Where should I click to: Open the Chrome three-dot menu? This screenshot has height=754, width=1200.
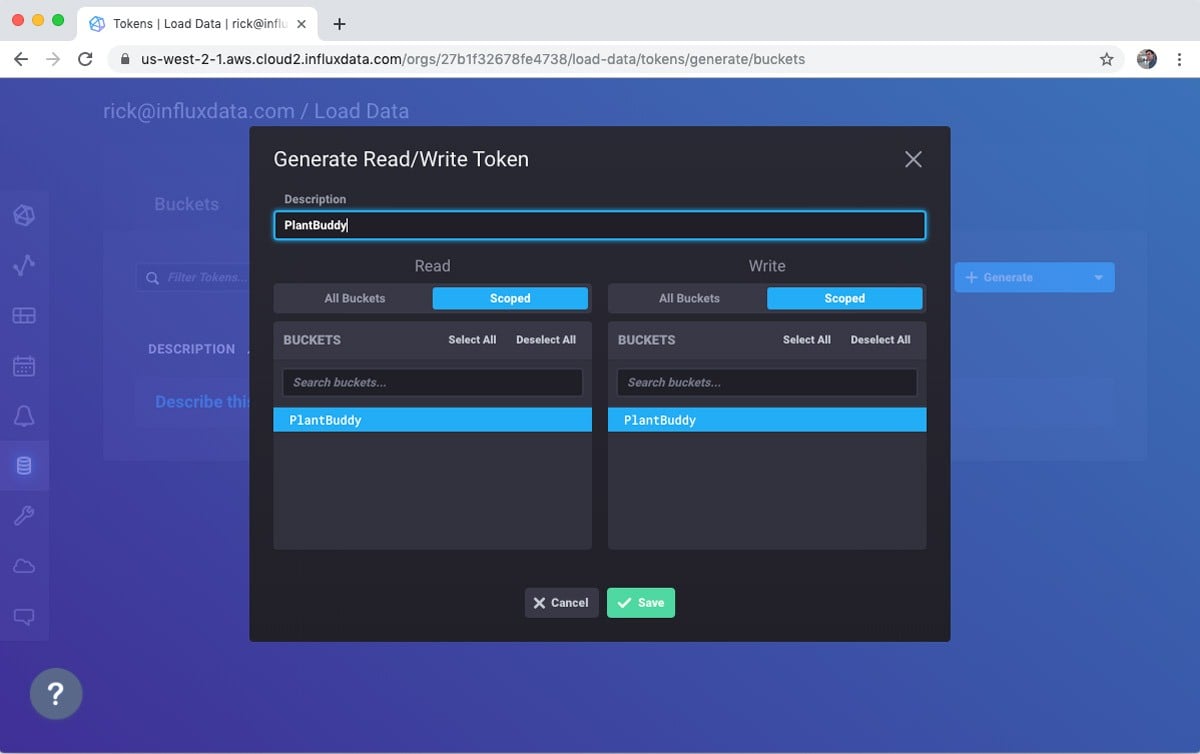pyautogui.click(x=1177, y=59)
